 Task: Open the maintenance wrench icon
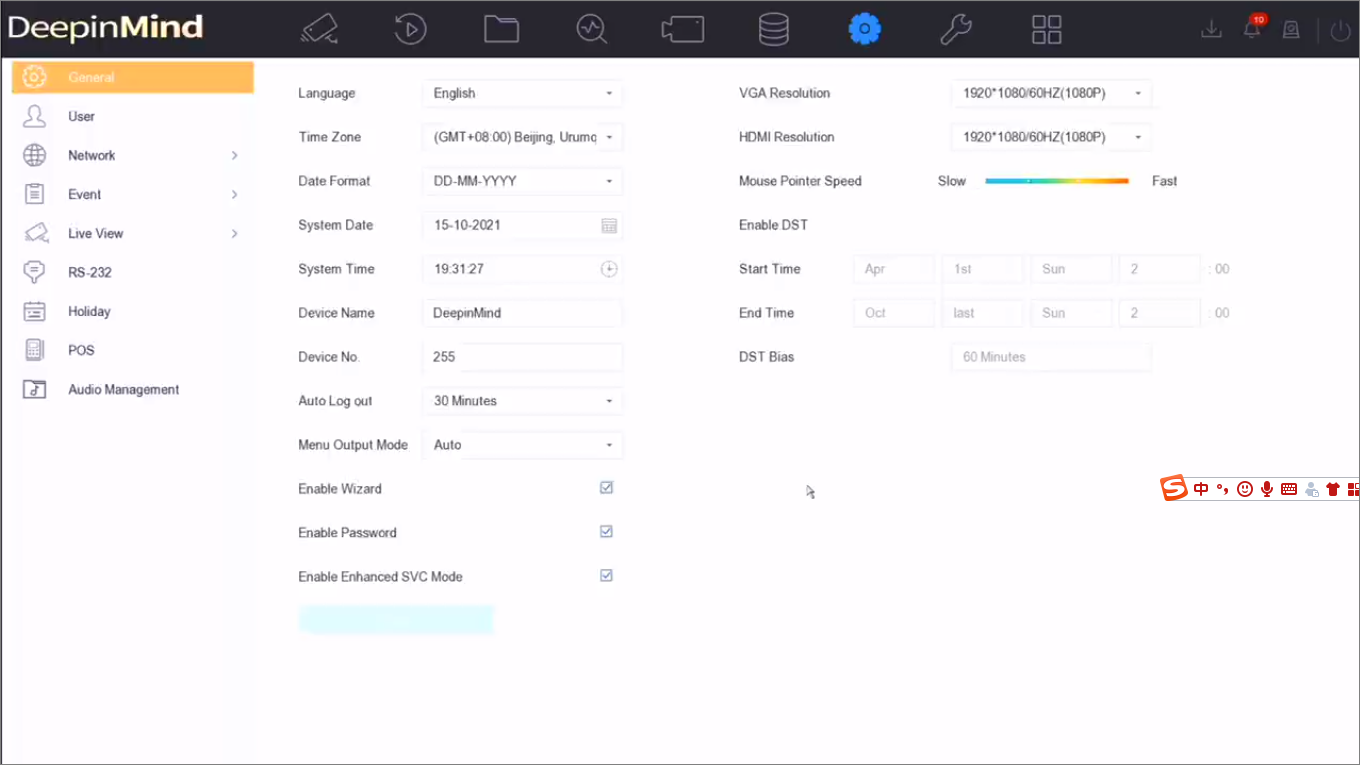coord(955,29)
